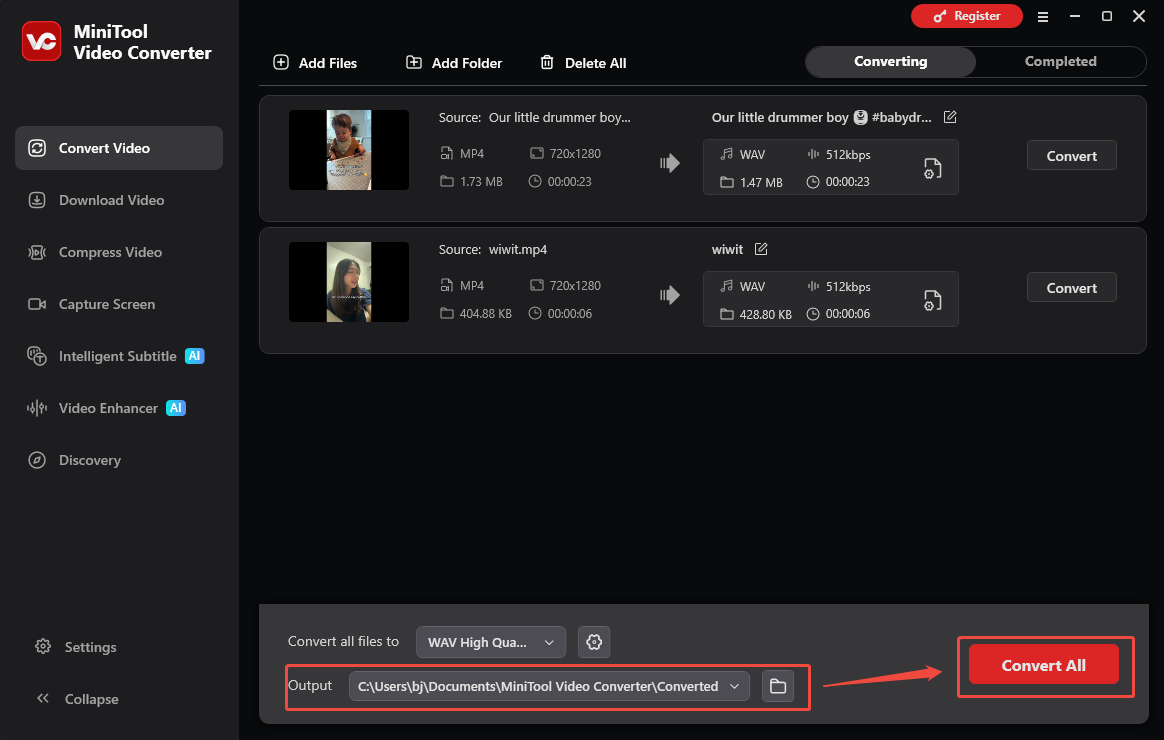Open the hamburger menu in the title bar
Image resolution: width=1164 pixels, height=740 pixels.
(1043, 16)
